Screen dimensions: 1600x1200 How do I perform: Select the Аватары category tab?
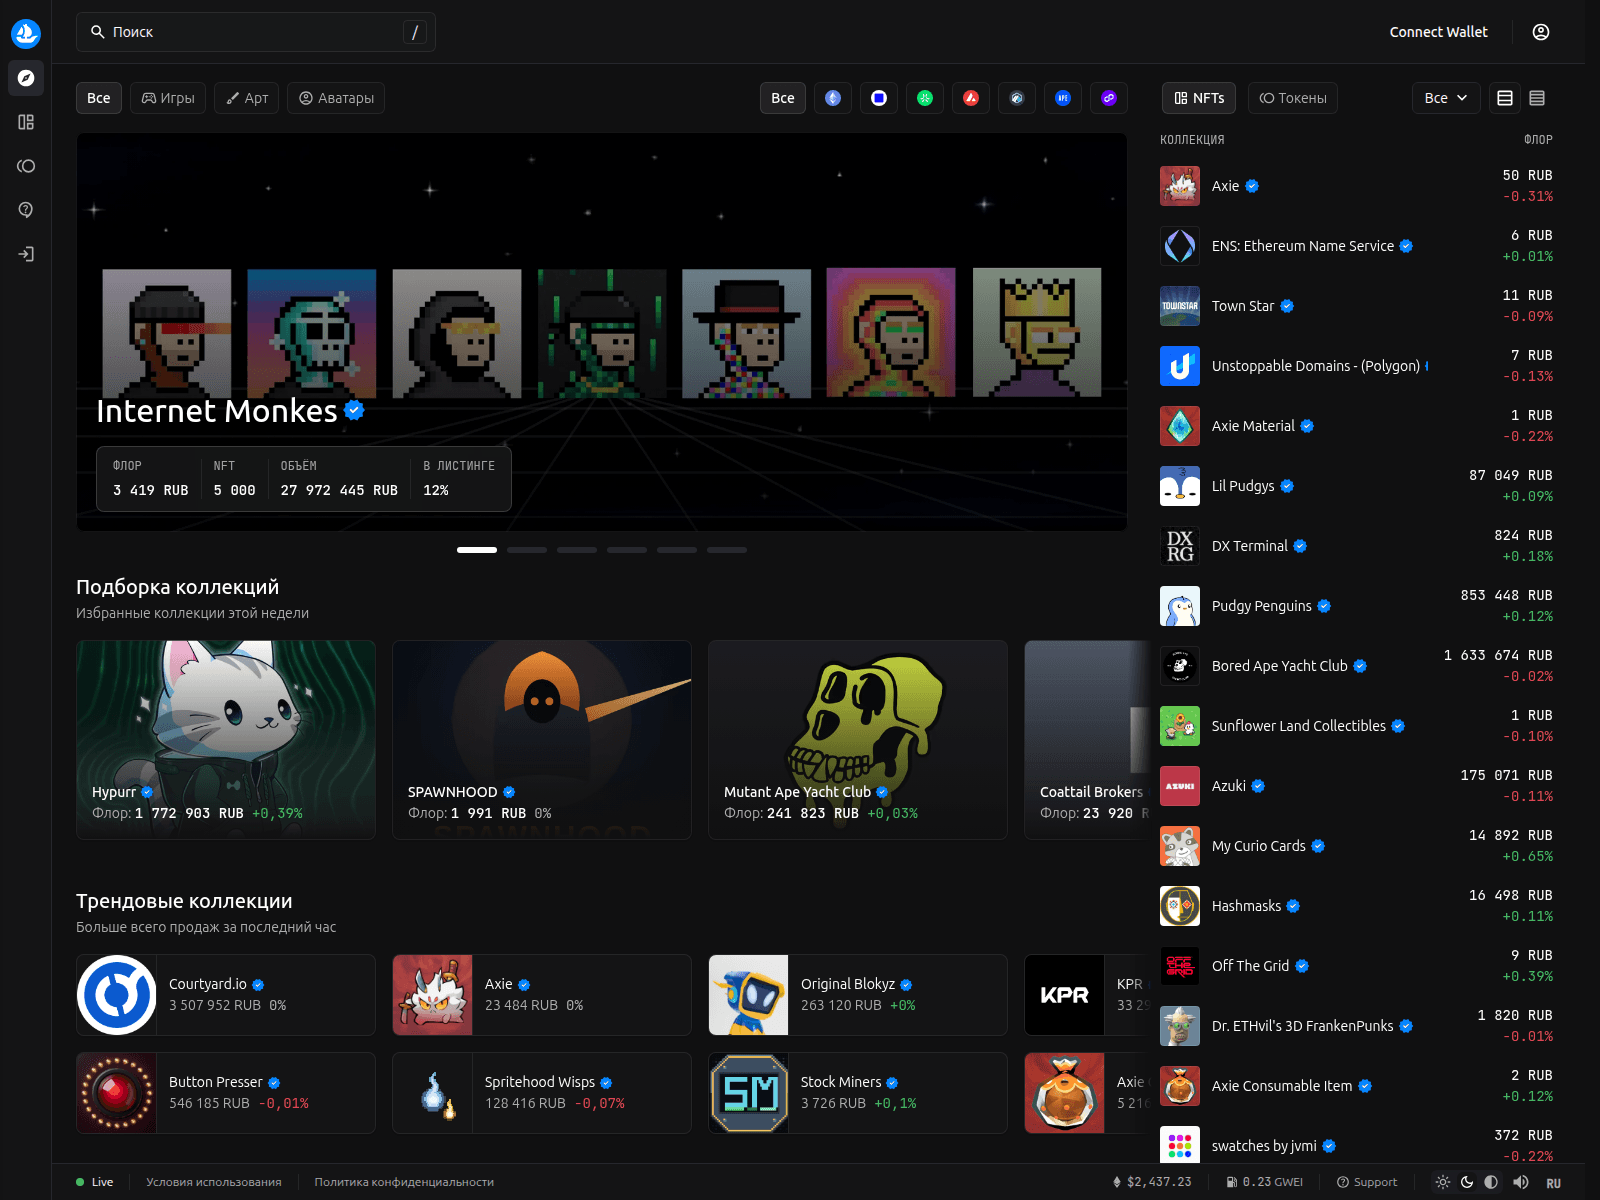(x=336, y=98)
